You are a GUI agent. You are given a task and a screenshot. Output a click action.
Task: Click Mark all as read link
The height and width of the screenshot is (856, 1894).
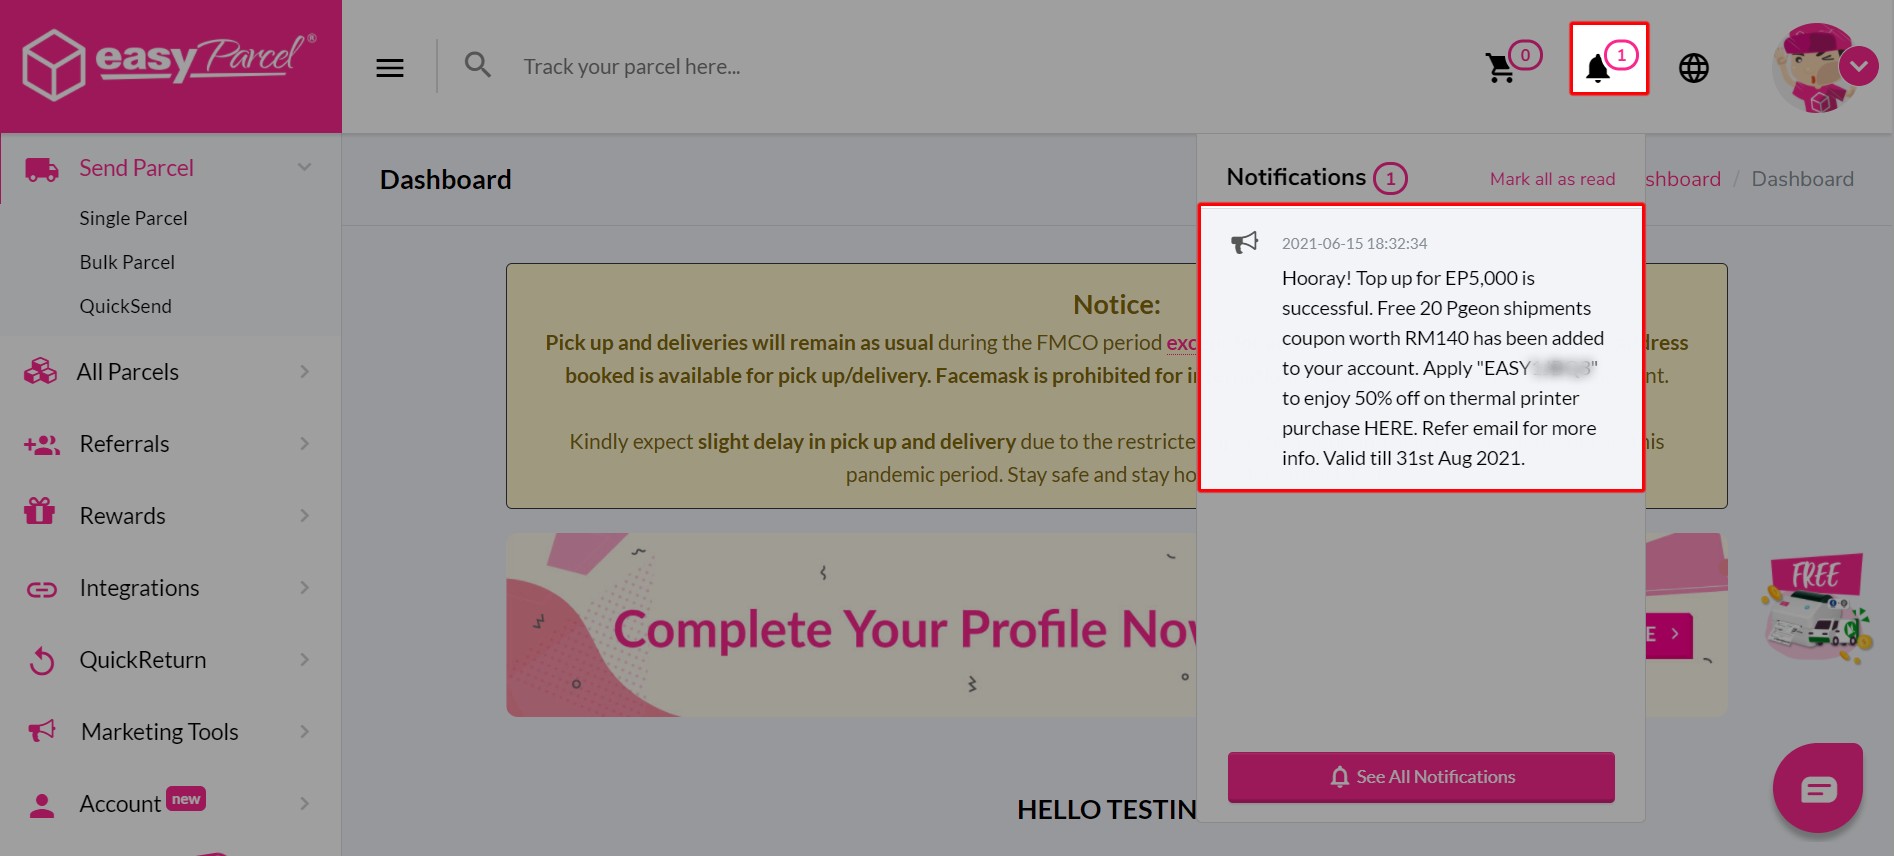pos(1552,179)
